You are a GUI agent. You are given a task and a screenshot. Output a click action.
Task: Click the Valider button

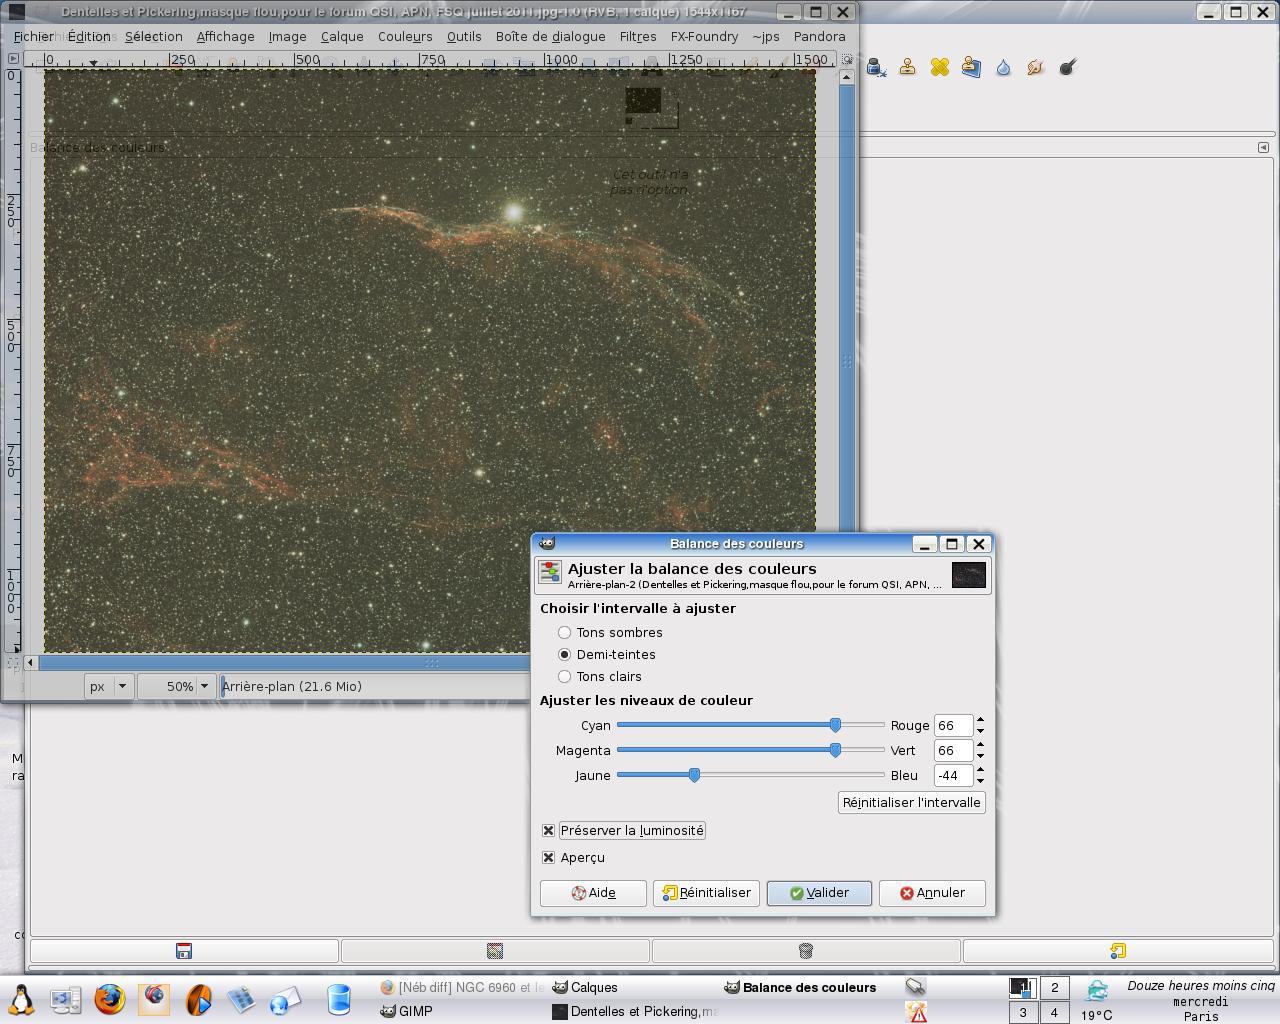(819, 892)
